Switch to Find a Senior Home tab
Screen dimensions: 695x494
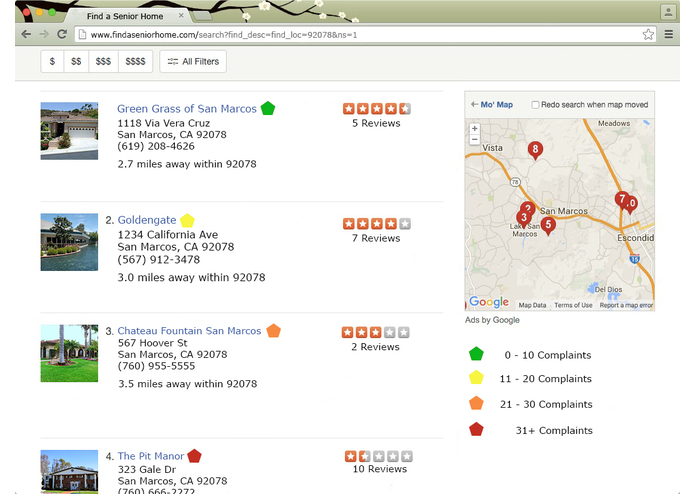(x=125, y=16)
